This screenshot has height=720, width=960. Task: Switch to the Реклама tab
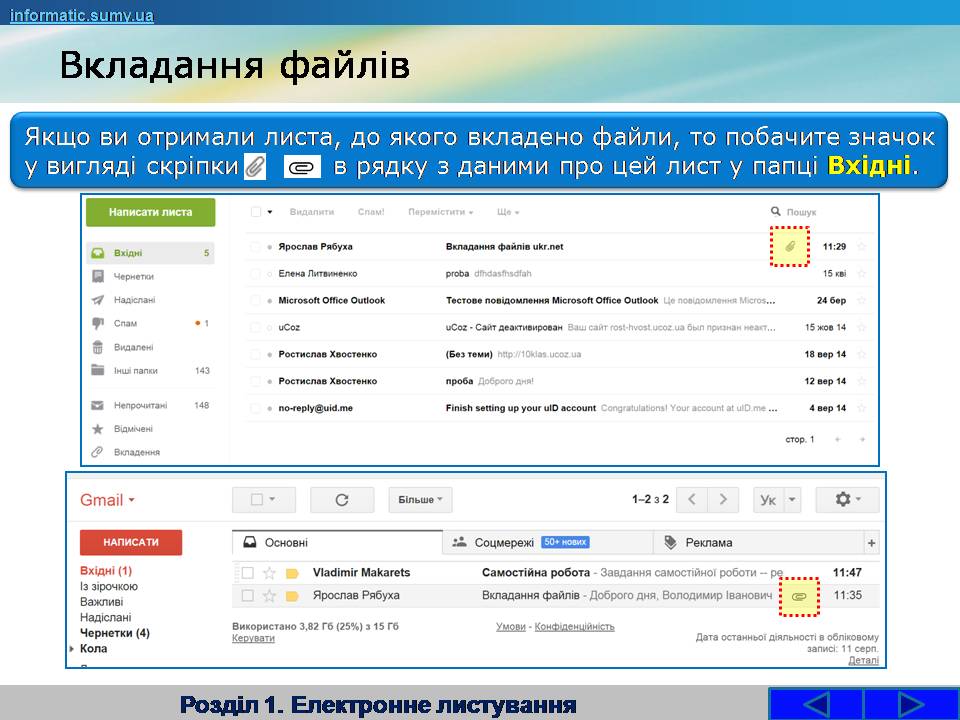[x=707, y=542]
